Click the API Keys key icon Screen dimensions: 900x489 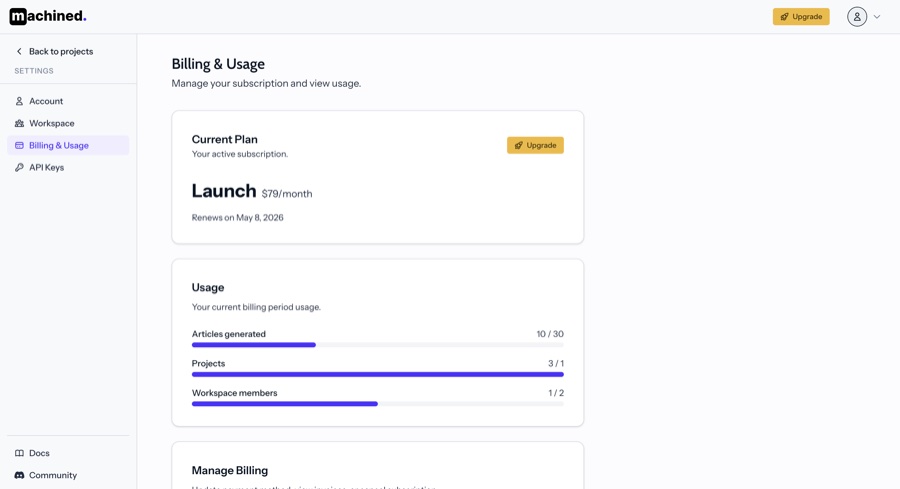[x=19, y=168]
